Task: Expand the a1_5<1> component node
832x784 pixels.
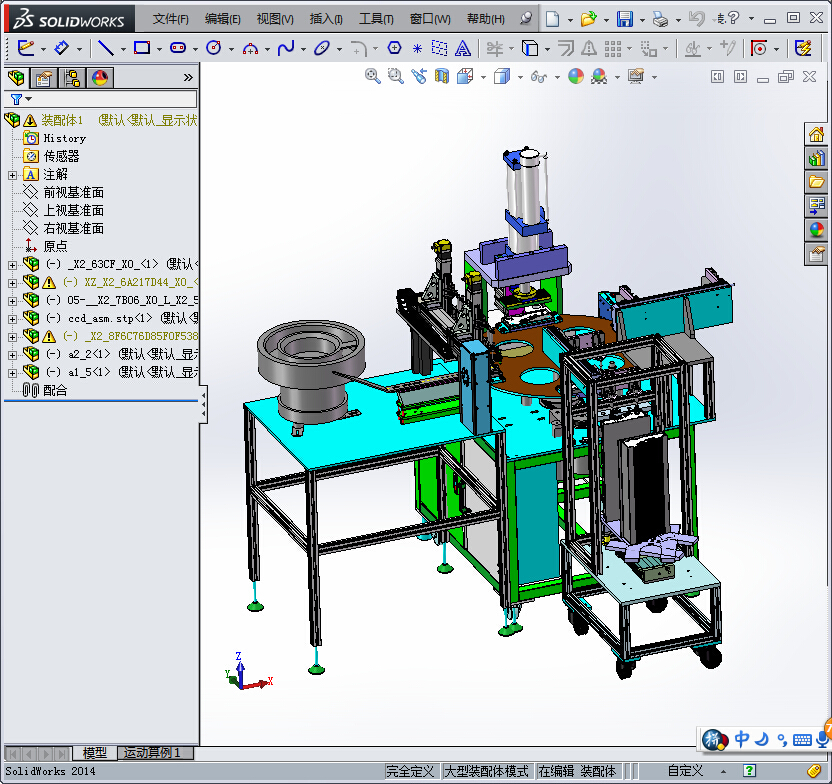Action: click(13, 373)
